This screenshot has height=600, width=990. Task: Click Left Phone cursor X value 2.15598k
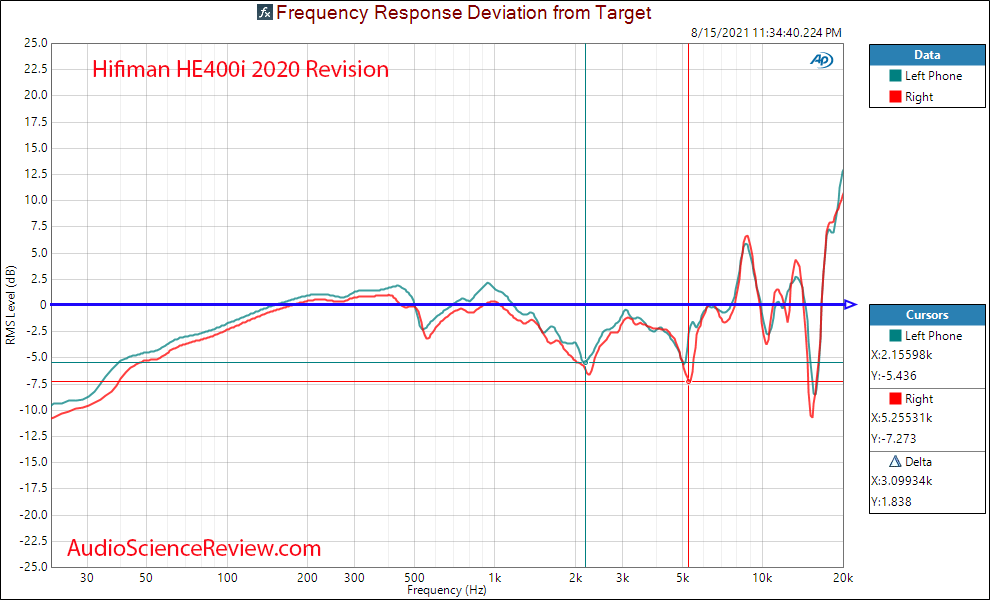click(x=902, y=355)
